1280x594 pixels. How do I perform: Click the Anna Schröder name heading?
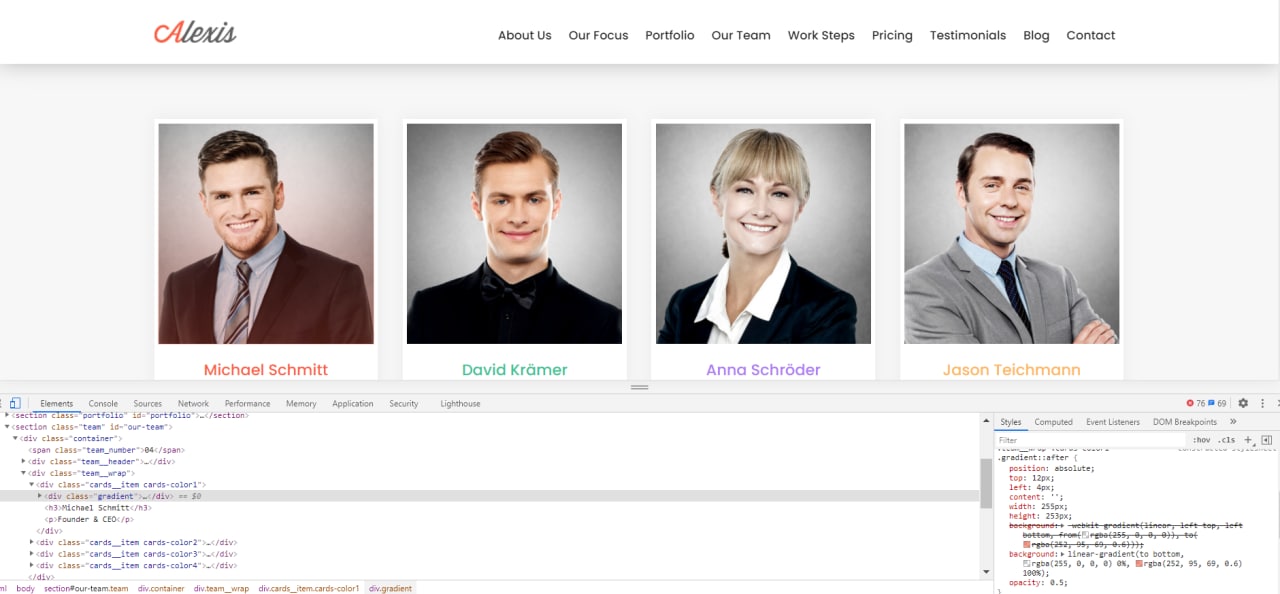[763, 369]
